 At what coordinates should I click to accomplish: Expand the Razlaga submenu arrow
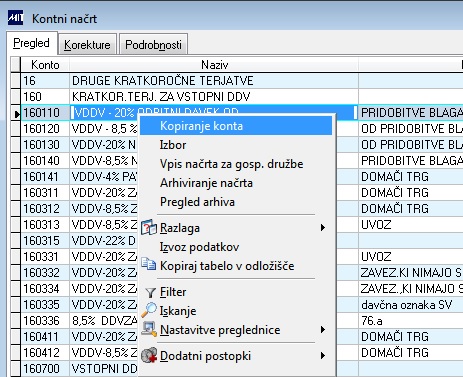tap(322, 228)
